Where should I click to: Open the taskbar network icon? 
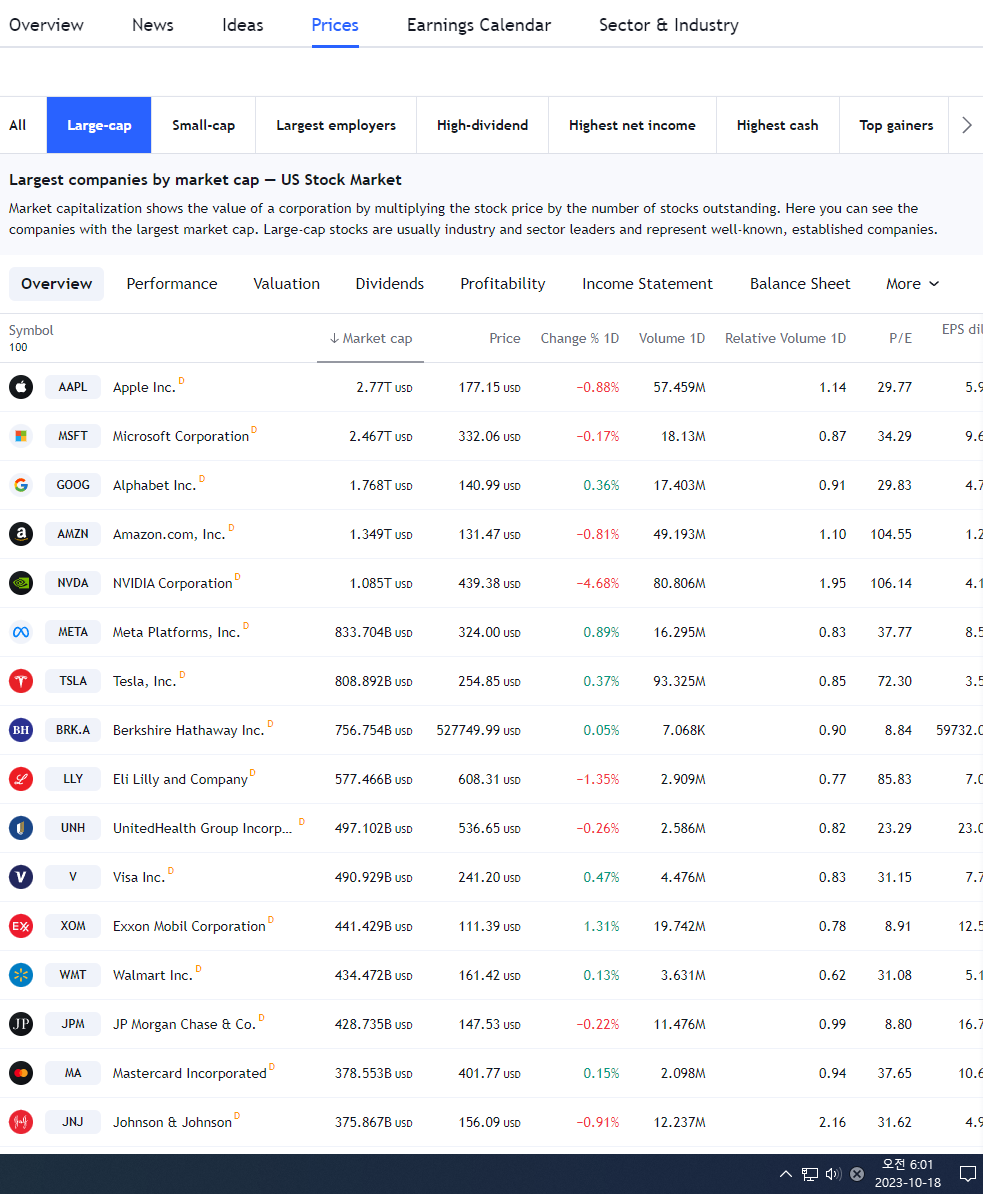(x=809, y=1173)
